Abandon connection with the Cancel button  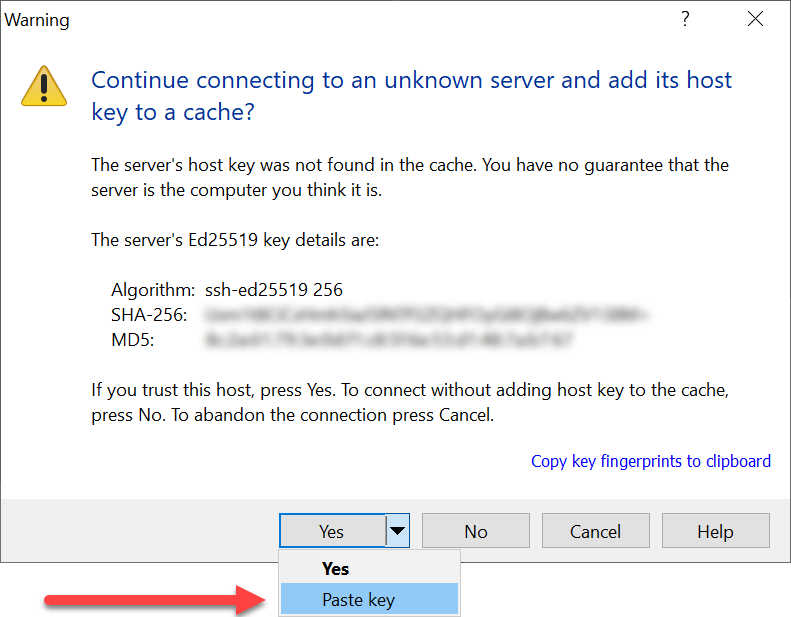pyautogui.click(x=595, y=531)
